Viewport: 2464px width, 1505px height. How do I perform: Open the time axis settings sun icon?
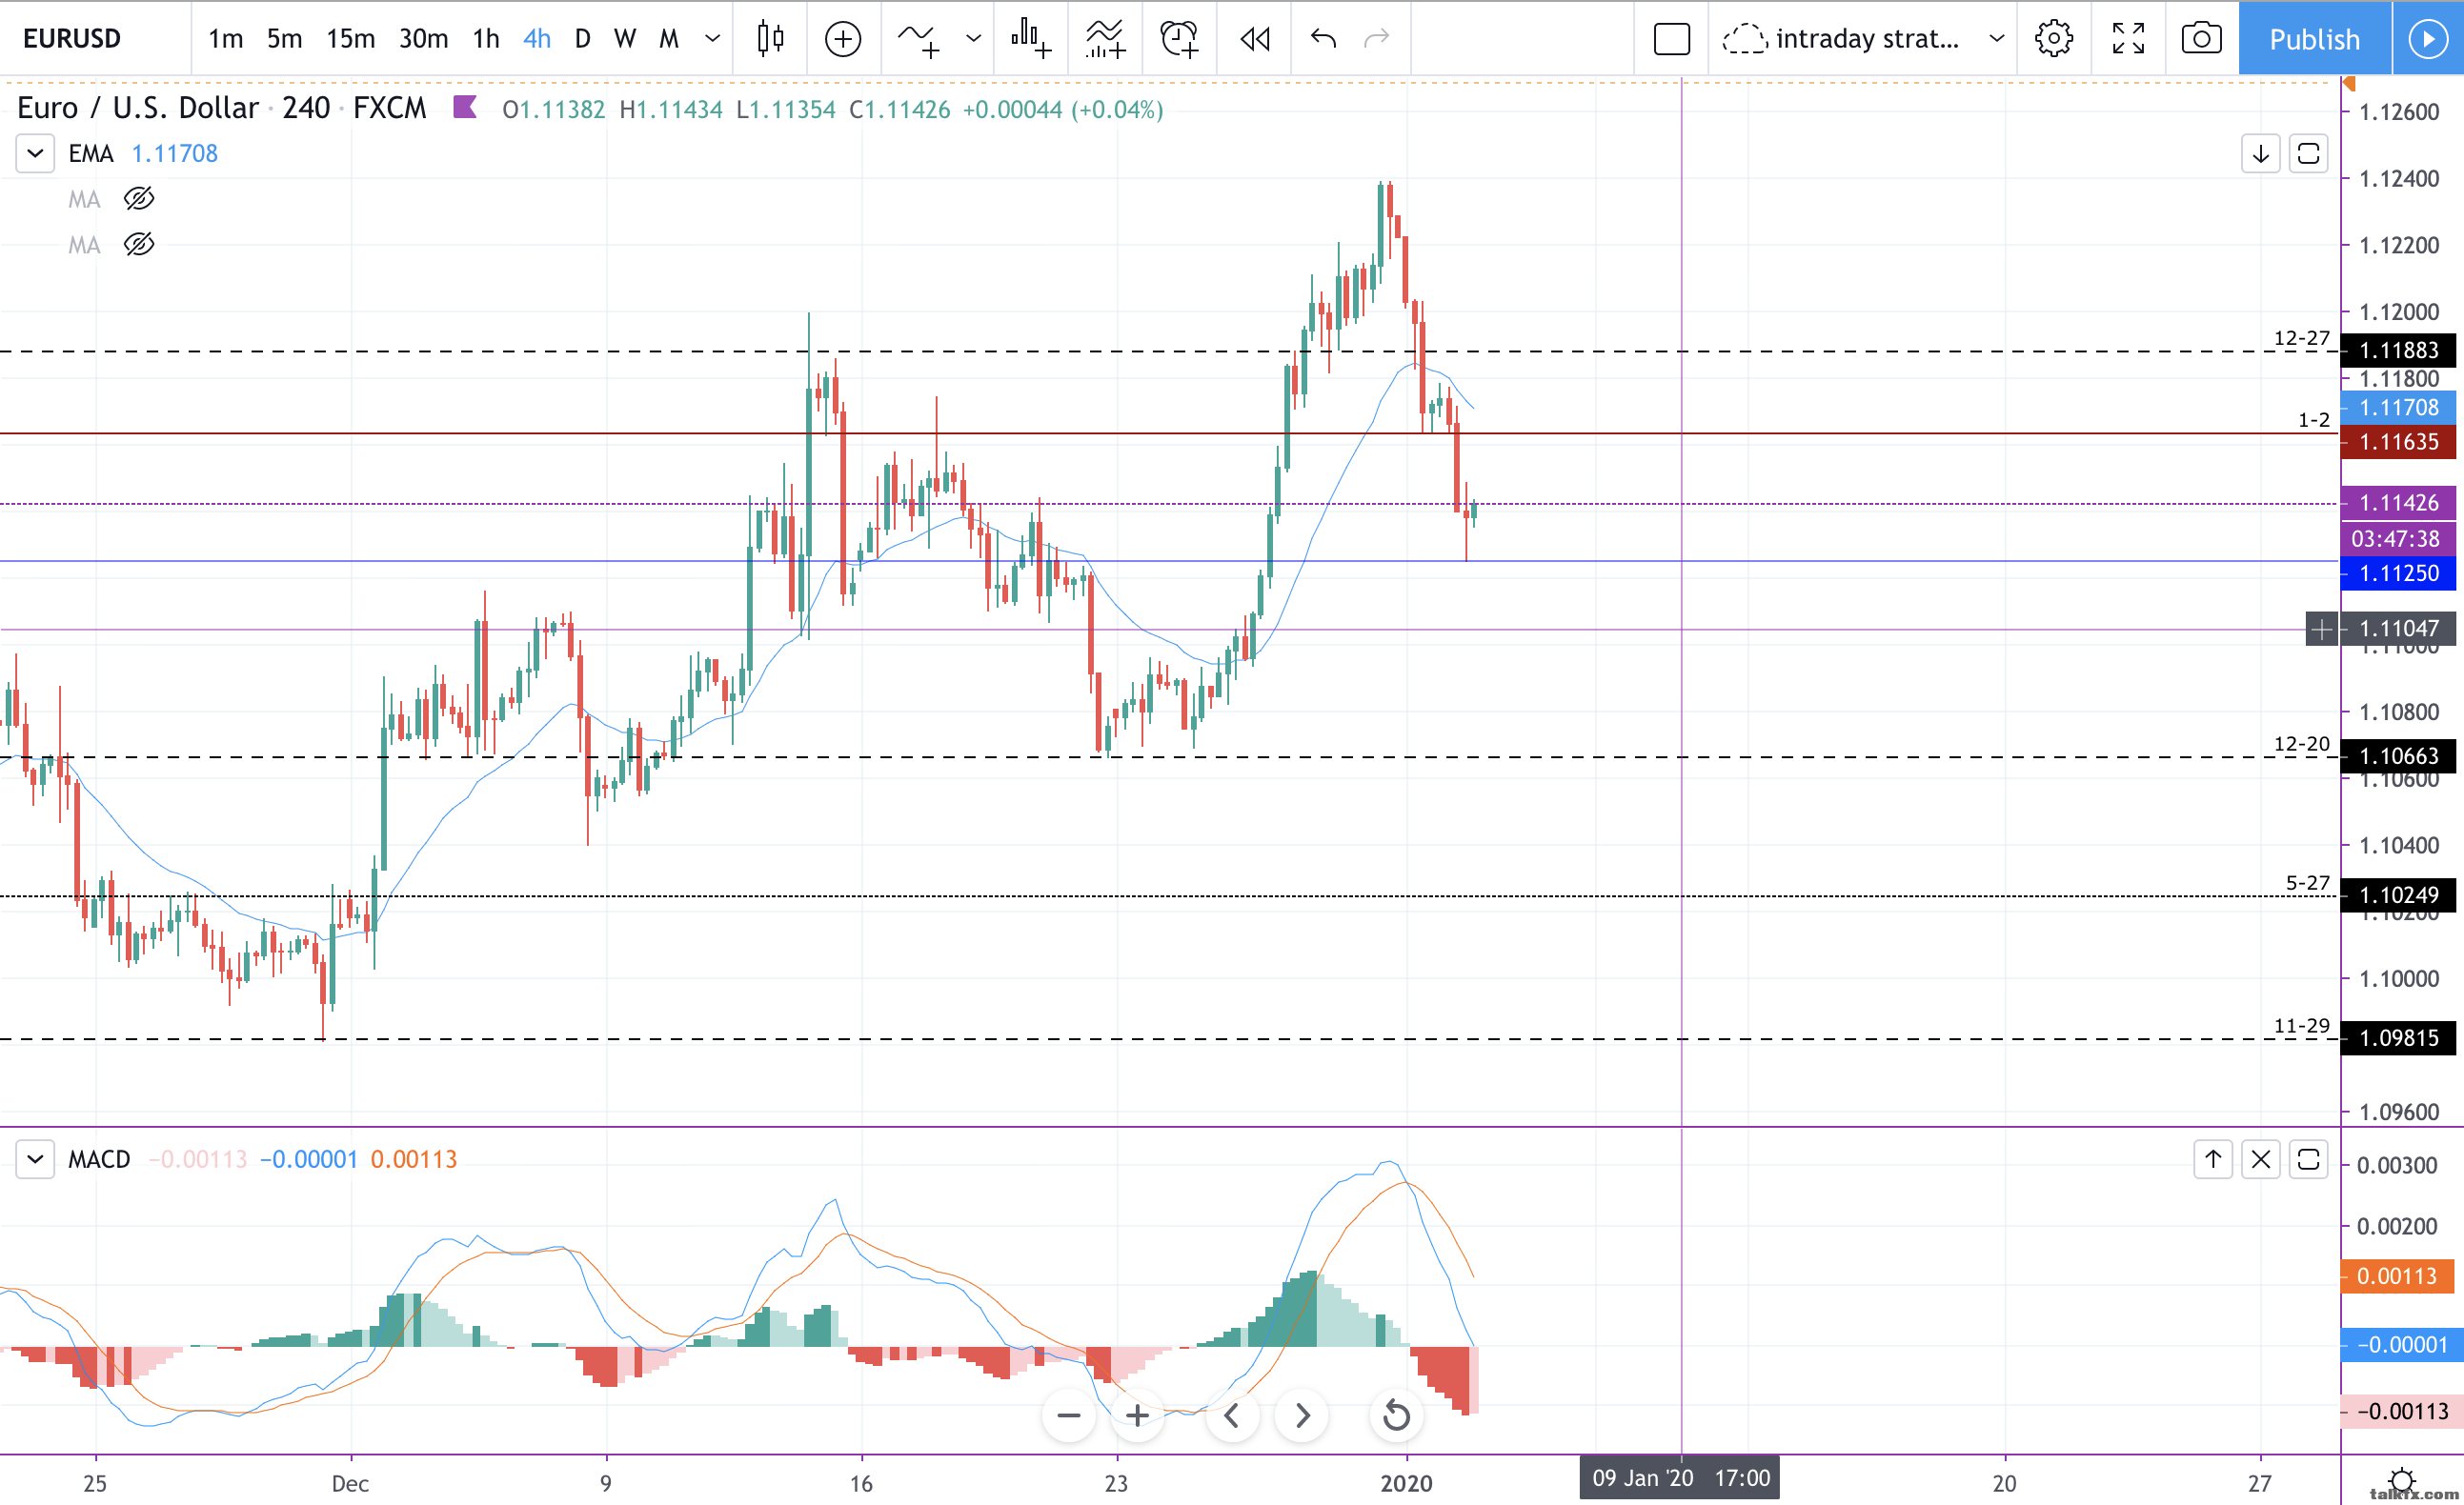2402,1480
